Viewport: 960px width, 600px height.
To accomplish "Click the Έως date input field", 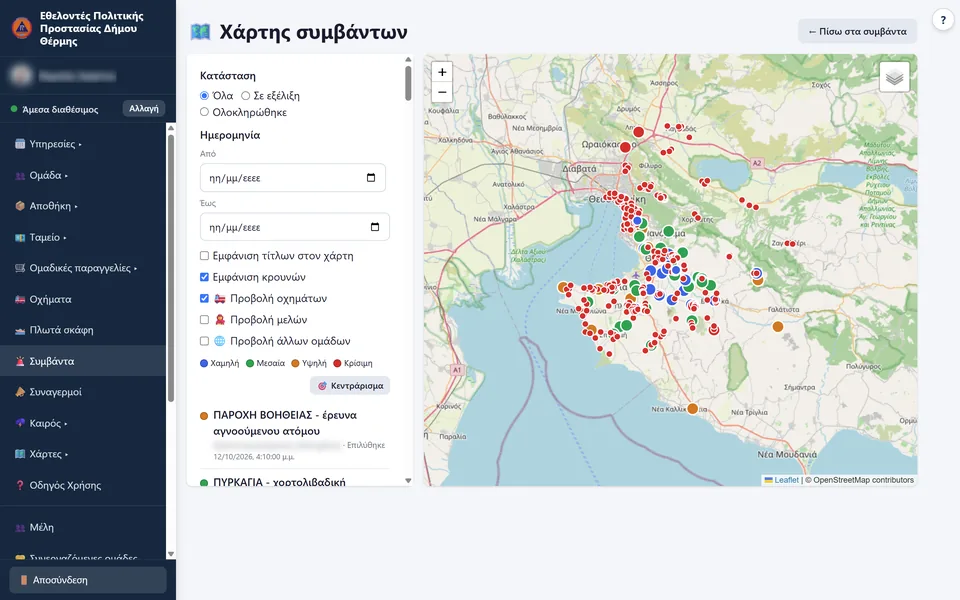I will (294, 227).
